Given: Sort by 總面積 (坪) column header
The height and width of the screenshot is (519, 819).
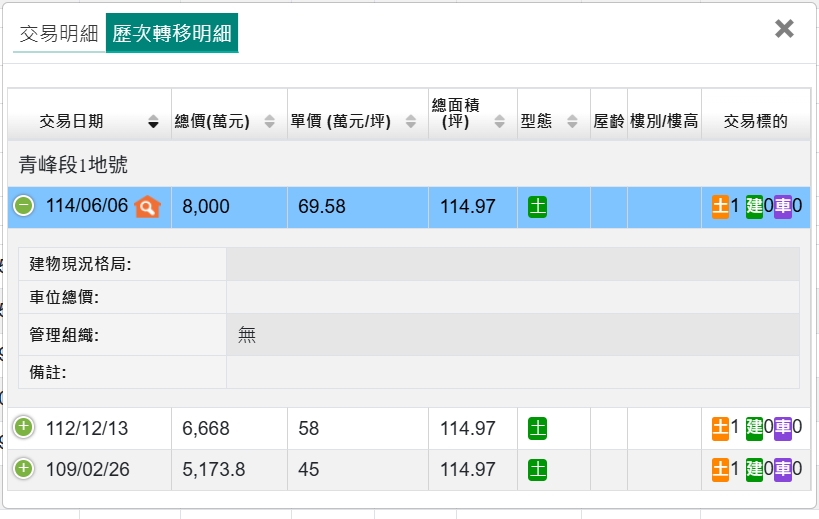Looking at the screenshot, I should (472, 114).
